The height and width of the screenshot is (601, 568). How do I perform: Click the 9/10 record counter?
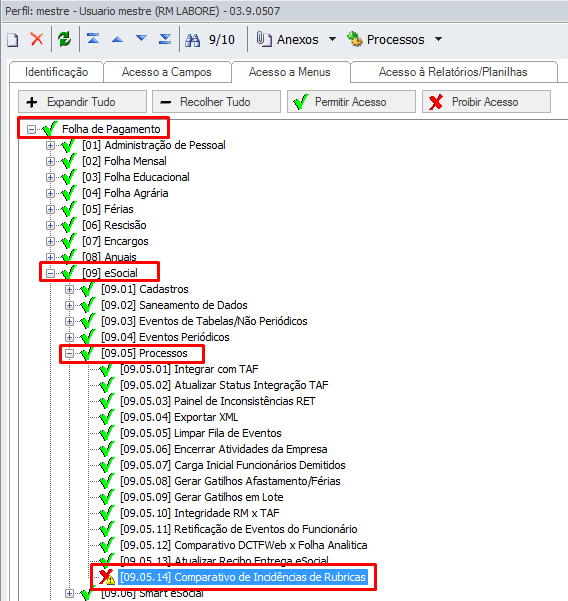click(x=222, y=39)
